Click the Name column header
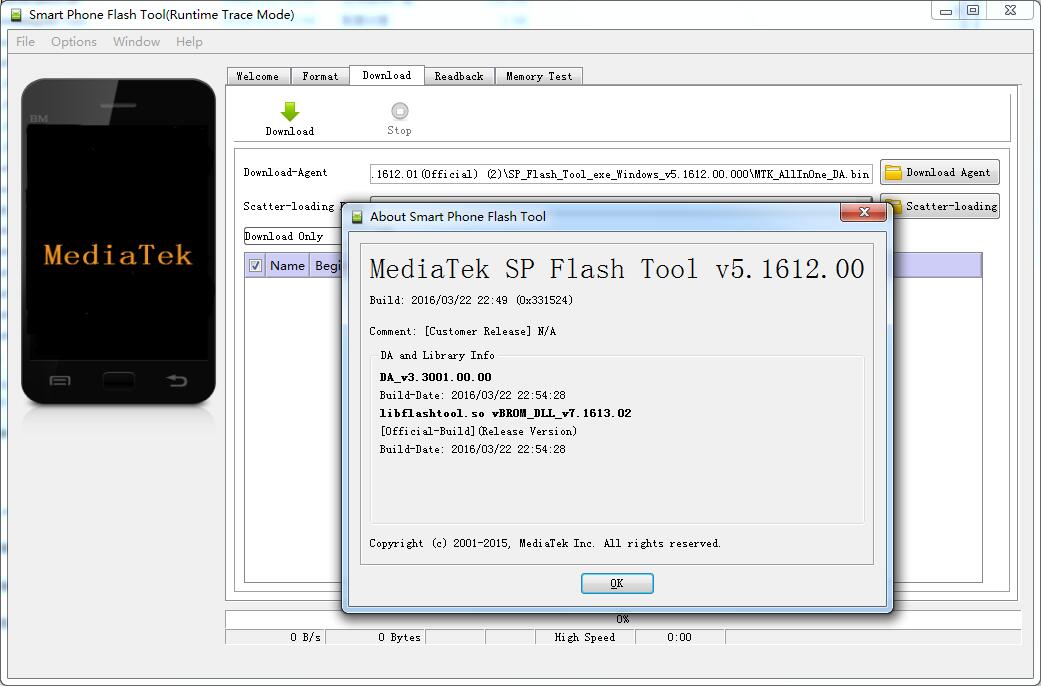 287,266
